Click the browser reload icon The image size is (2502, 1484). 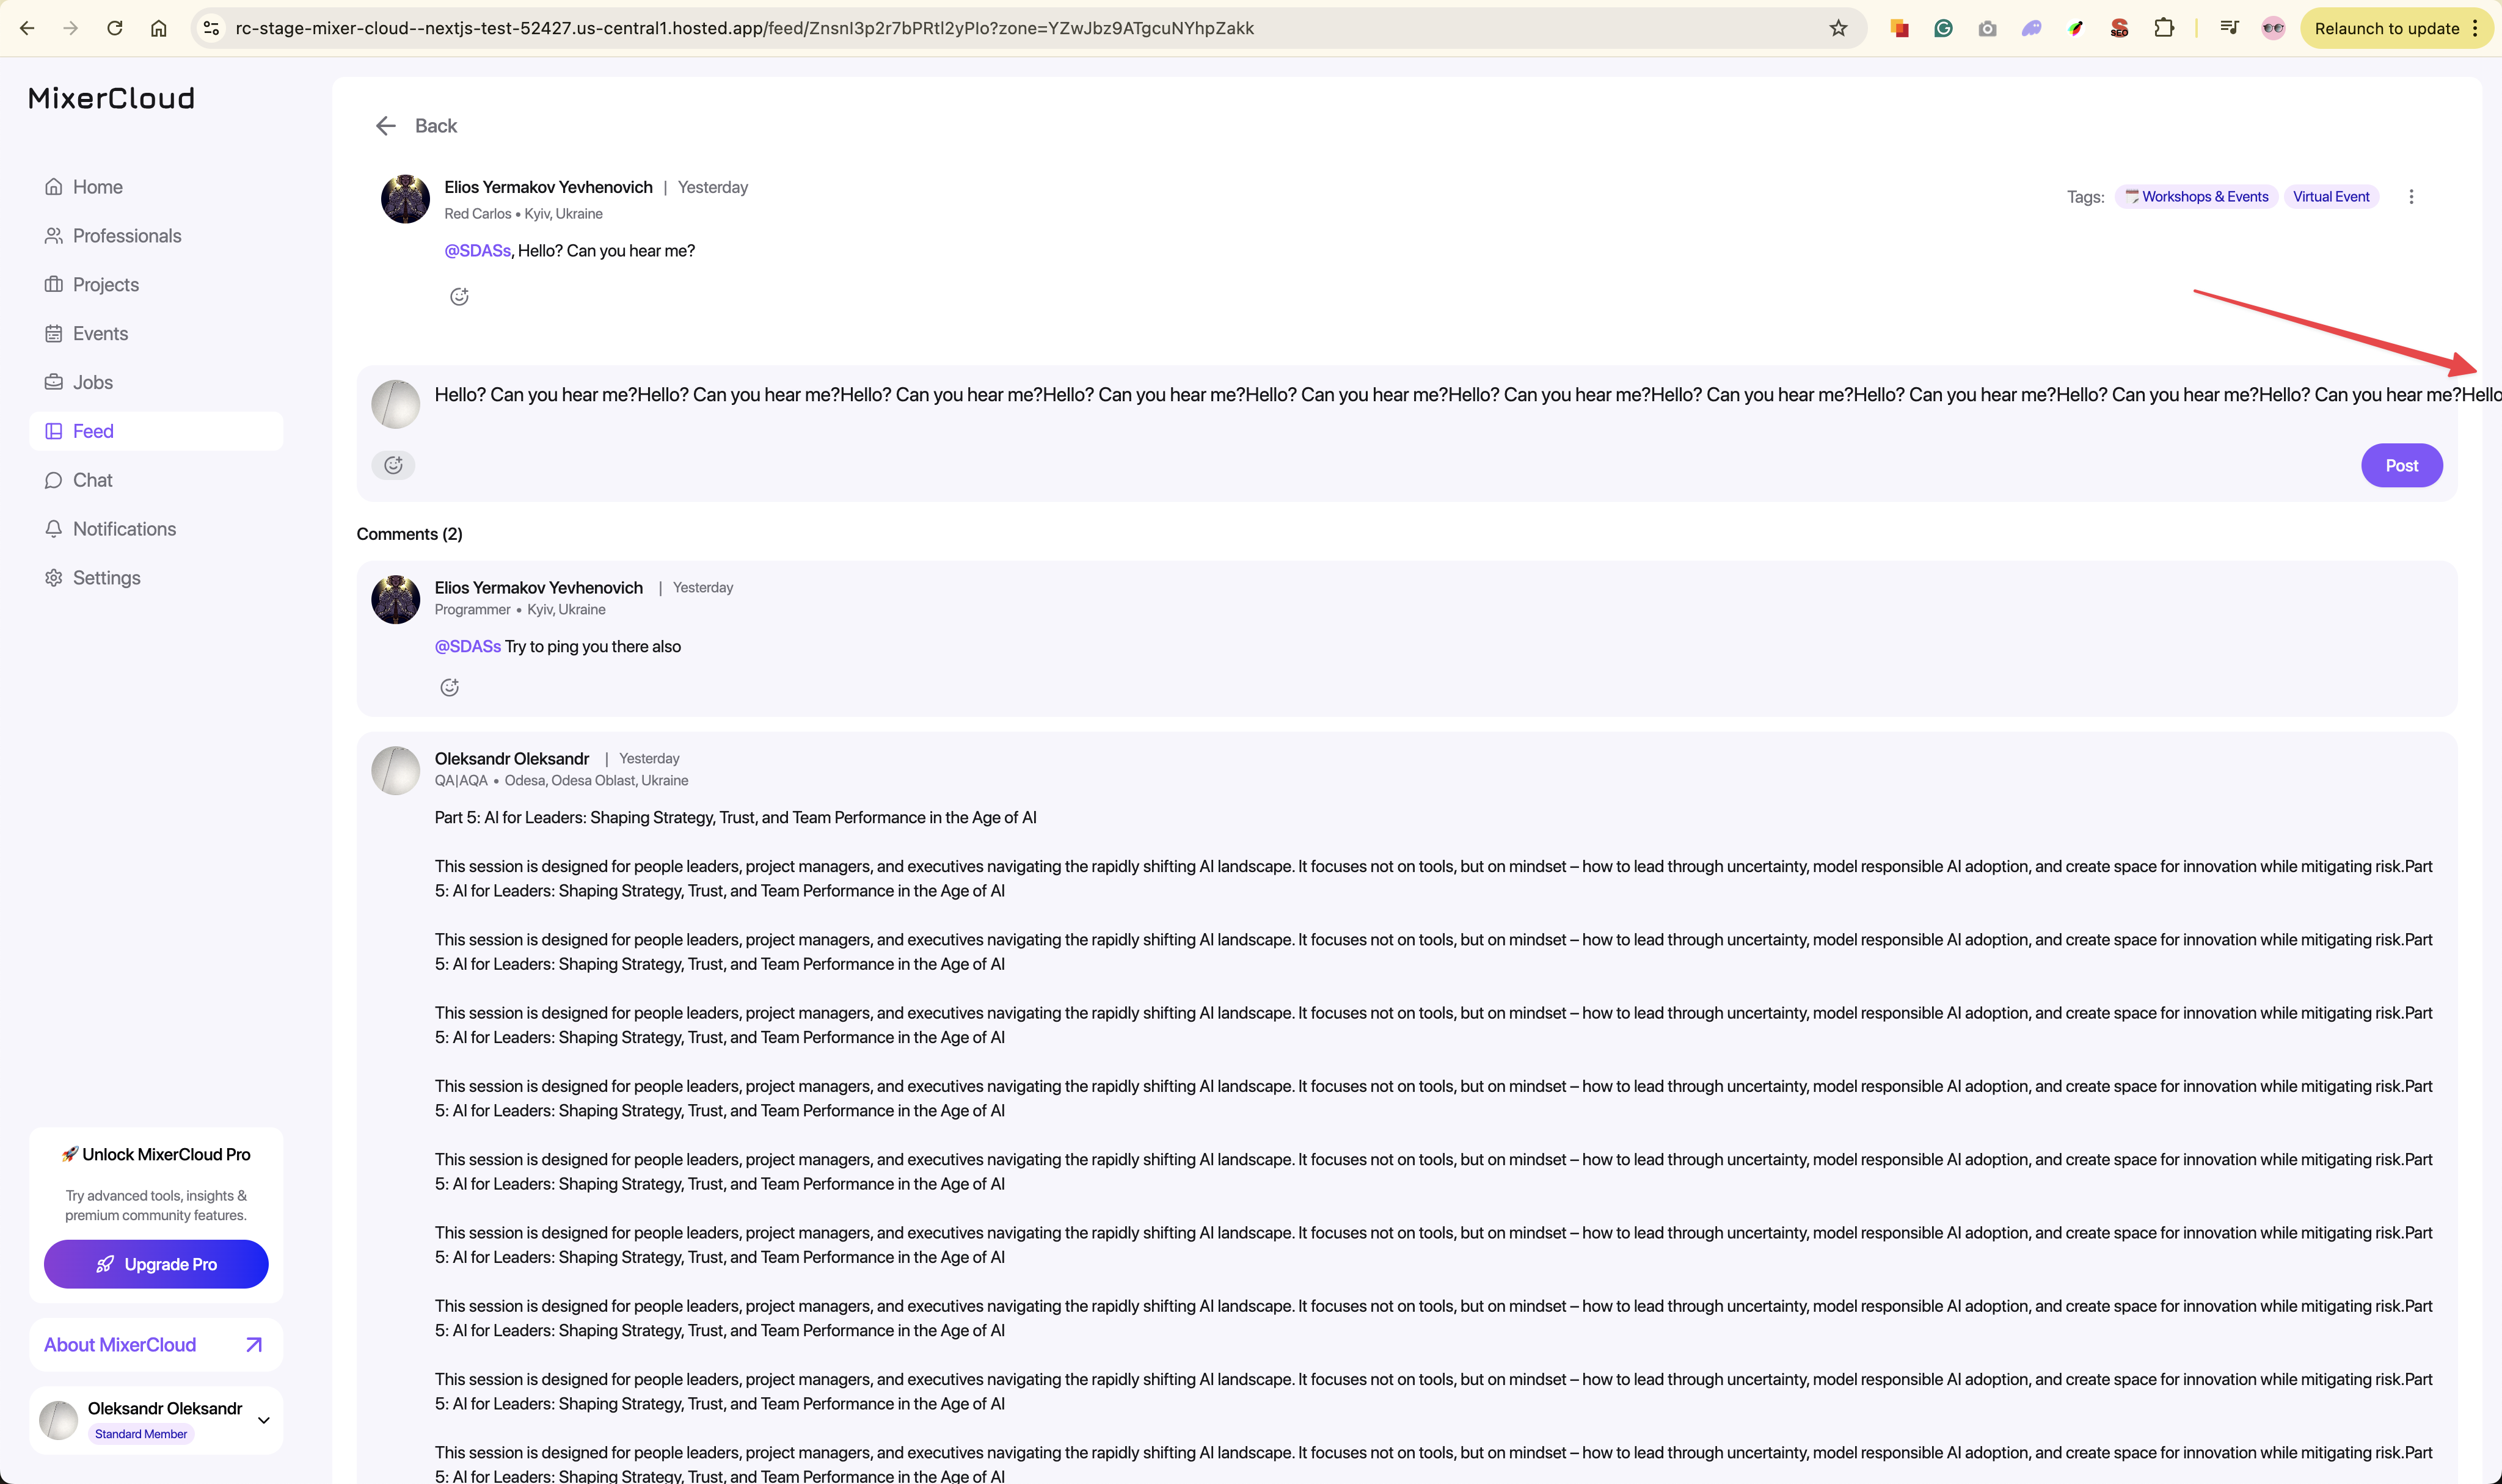coord(115,28)
